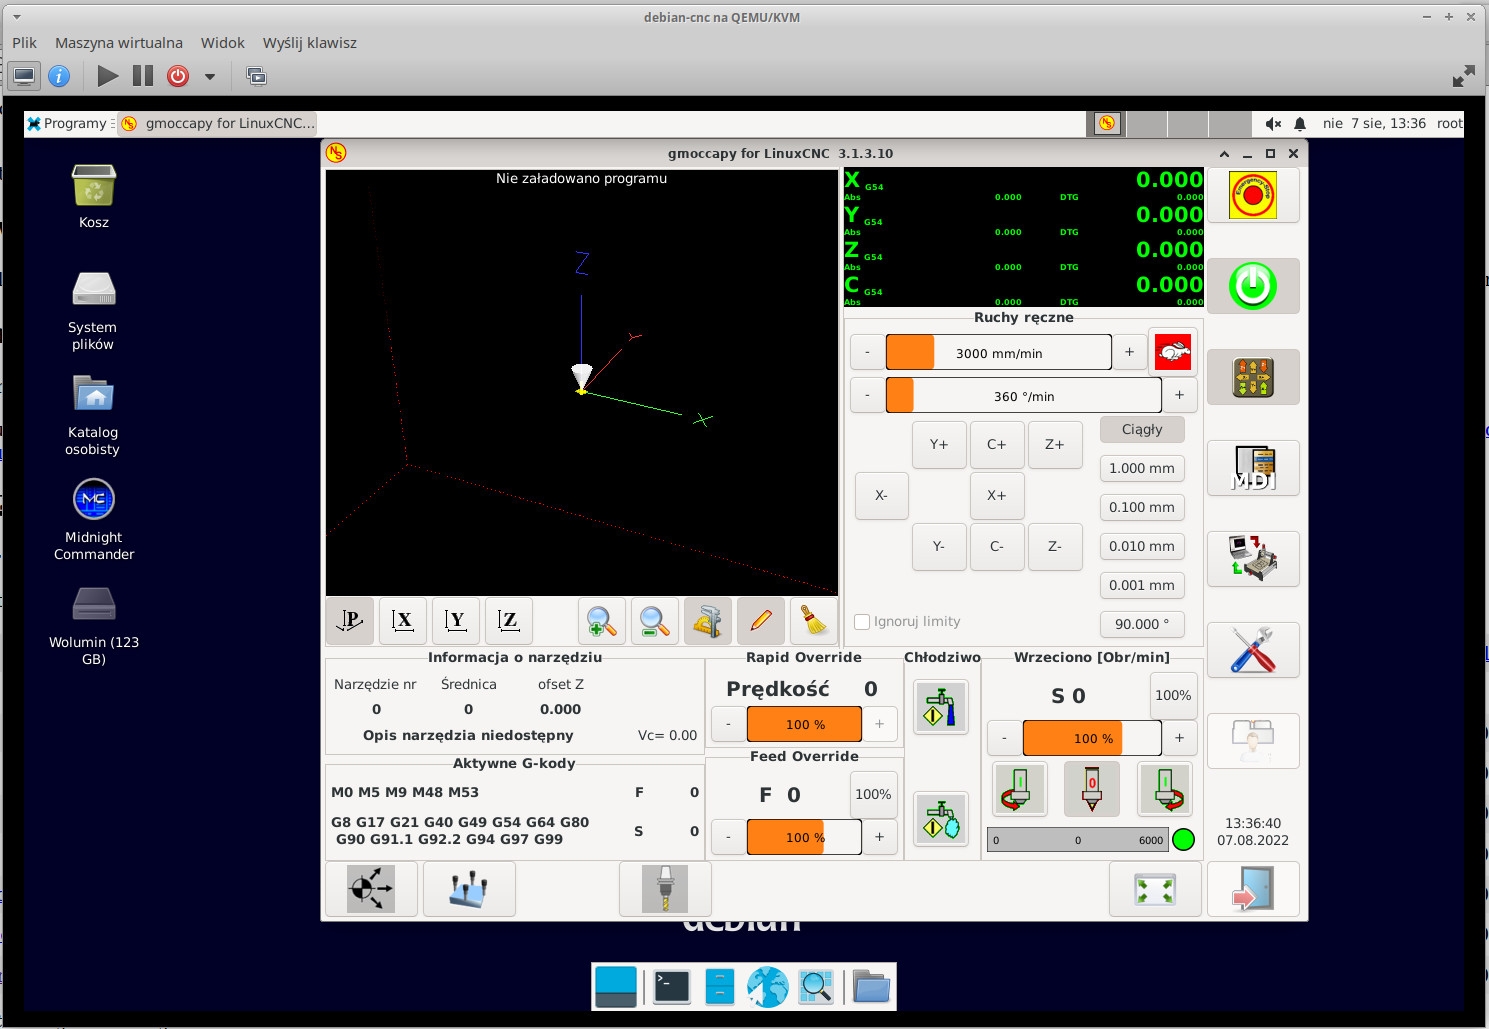Open the Plik menu
Image resolution: width=1489 pixels, height=1029 pixels.
24,43
